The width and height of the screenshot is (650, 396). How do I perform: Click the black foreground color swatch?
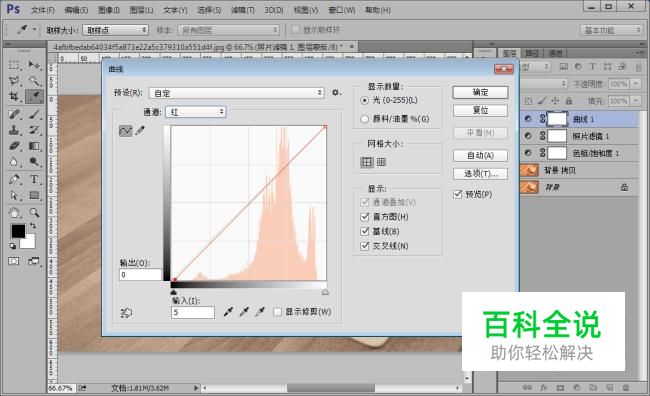[18, 231]
